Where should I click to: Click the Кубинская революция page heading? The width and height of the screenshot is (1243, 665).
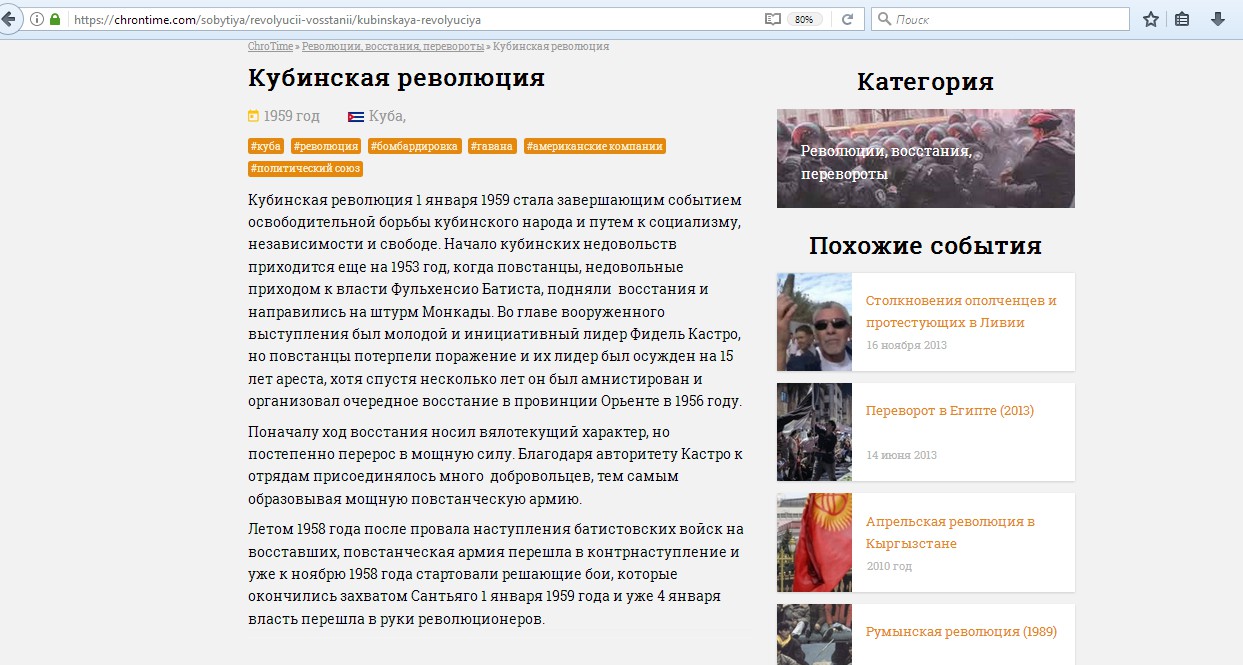point(396,78)
